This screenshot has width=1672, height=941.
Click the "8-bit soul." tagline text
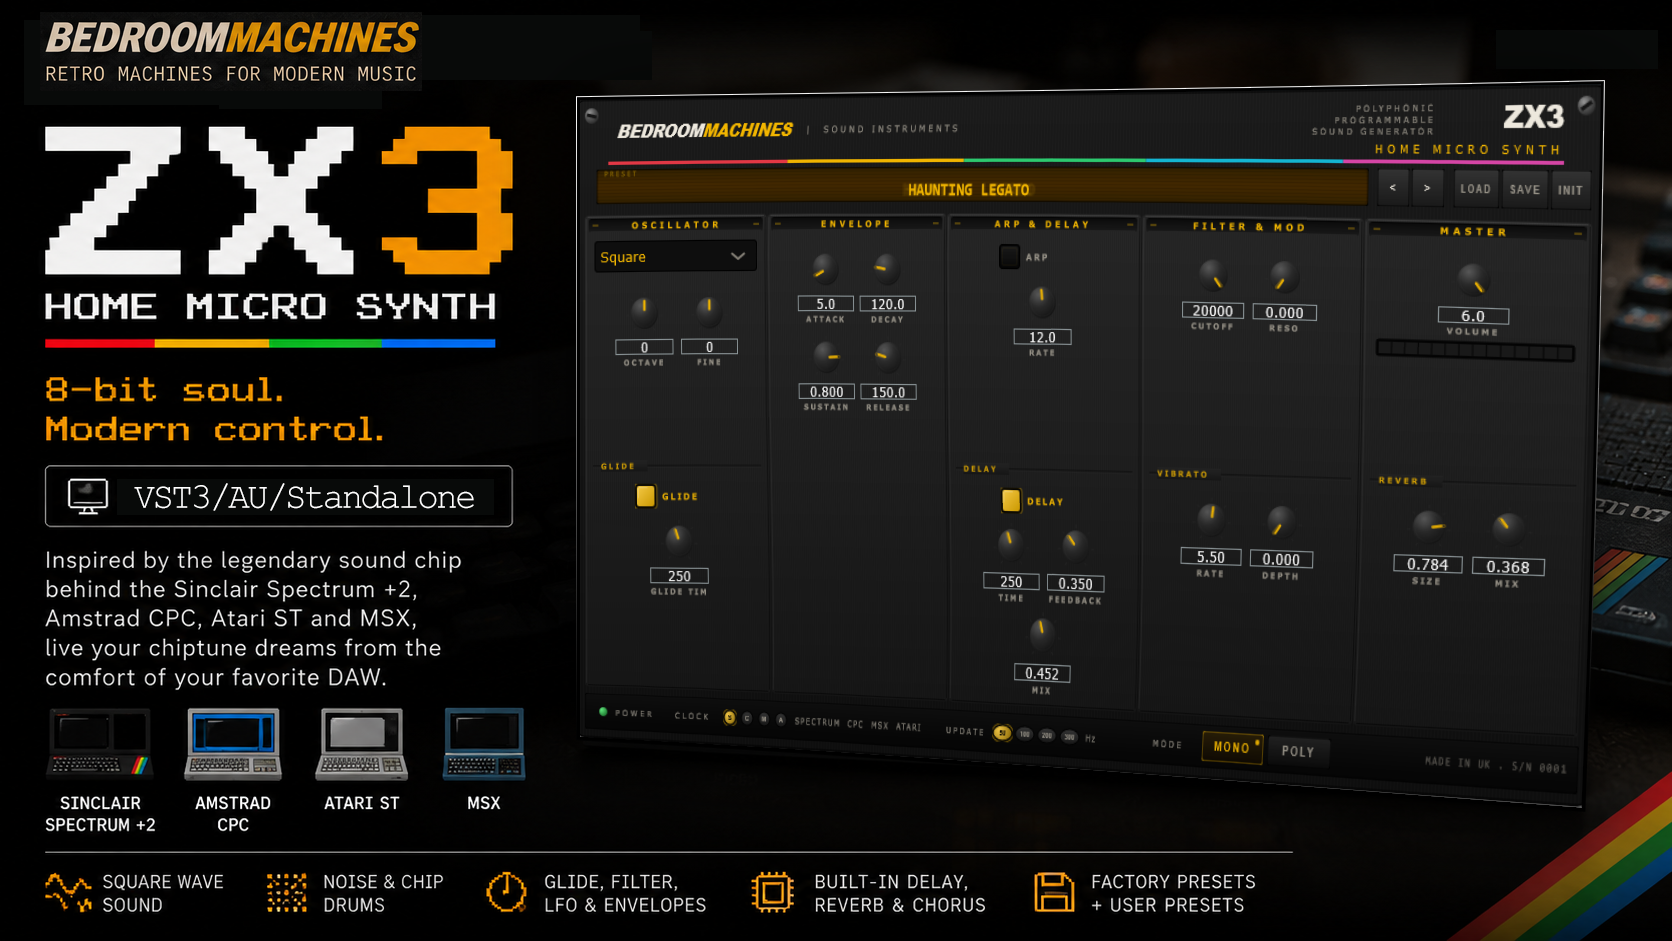[x=166, y=390]
